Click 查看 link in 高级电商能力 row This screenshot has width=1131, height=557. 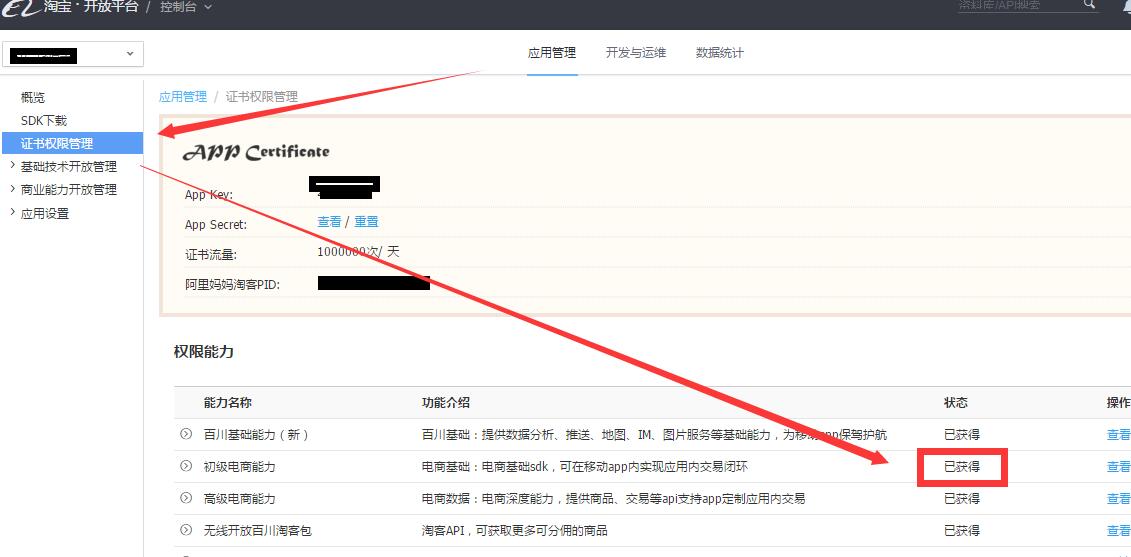pos(1119,499)
